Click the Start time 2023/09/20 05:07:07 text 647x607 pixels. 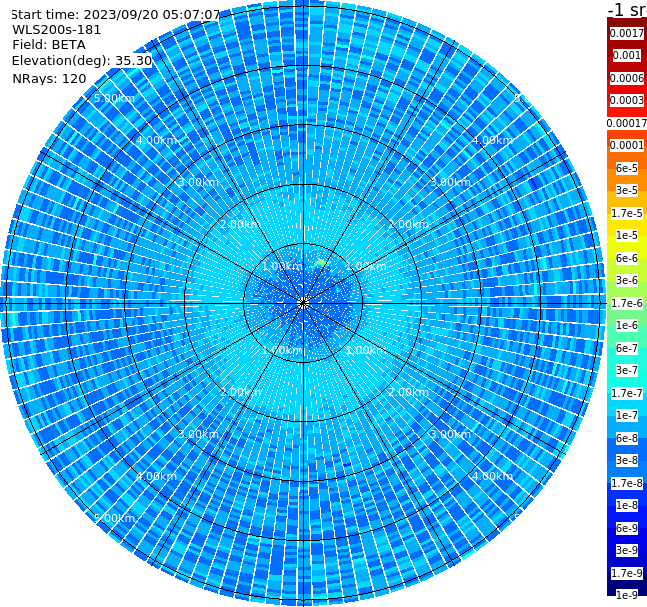click(x=116, y=15)
